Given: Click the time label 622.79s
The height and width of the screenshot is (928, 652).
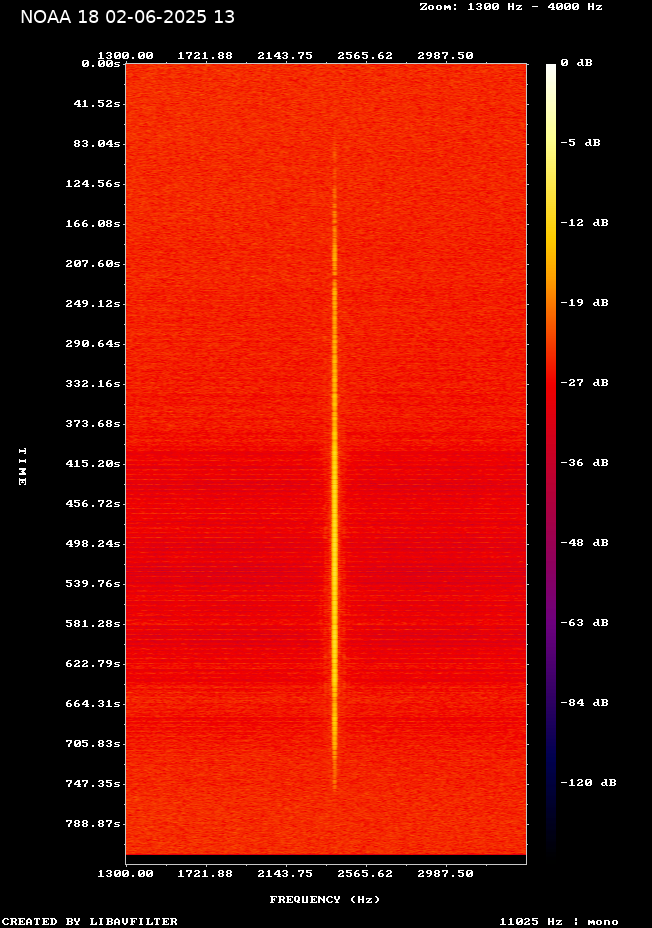Looking at the screenshot, I should point(93,663).
